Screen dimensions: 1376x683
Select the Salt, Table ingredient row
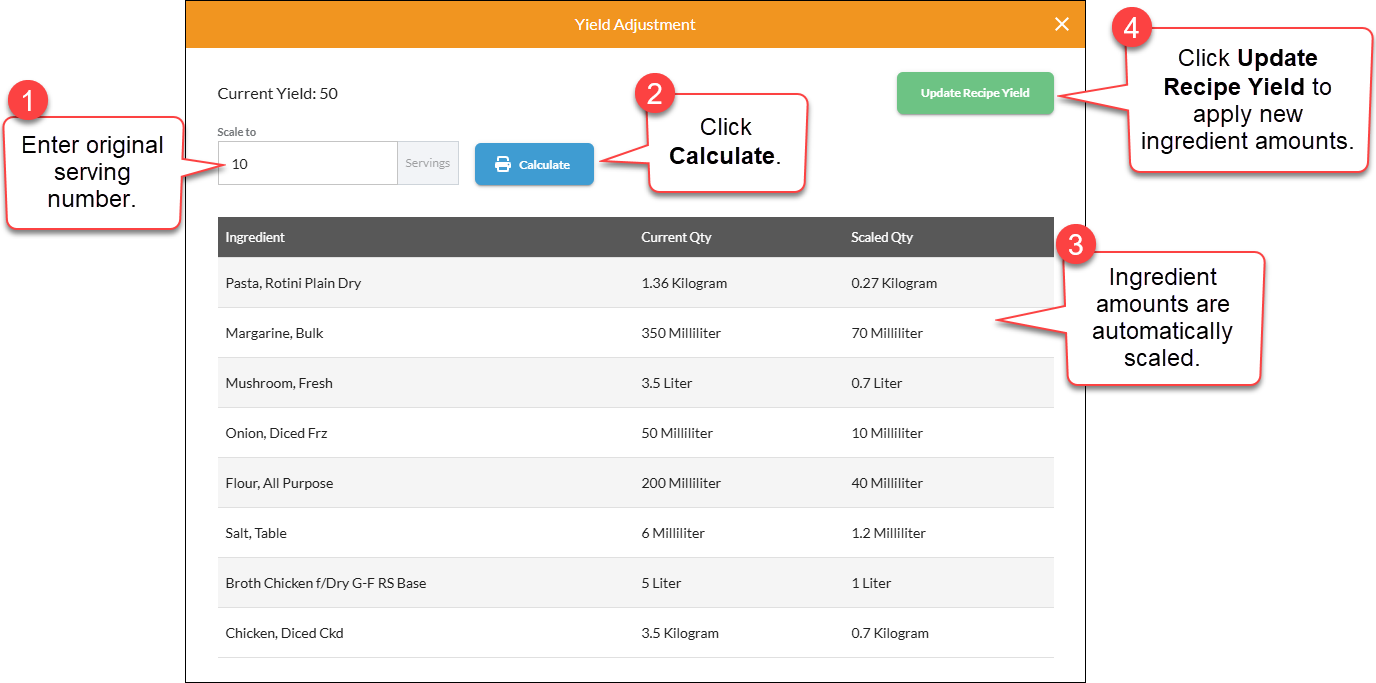tap(636, 533)
